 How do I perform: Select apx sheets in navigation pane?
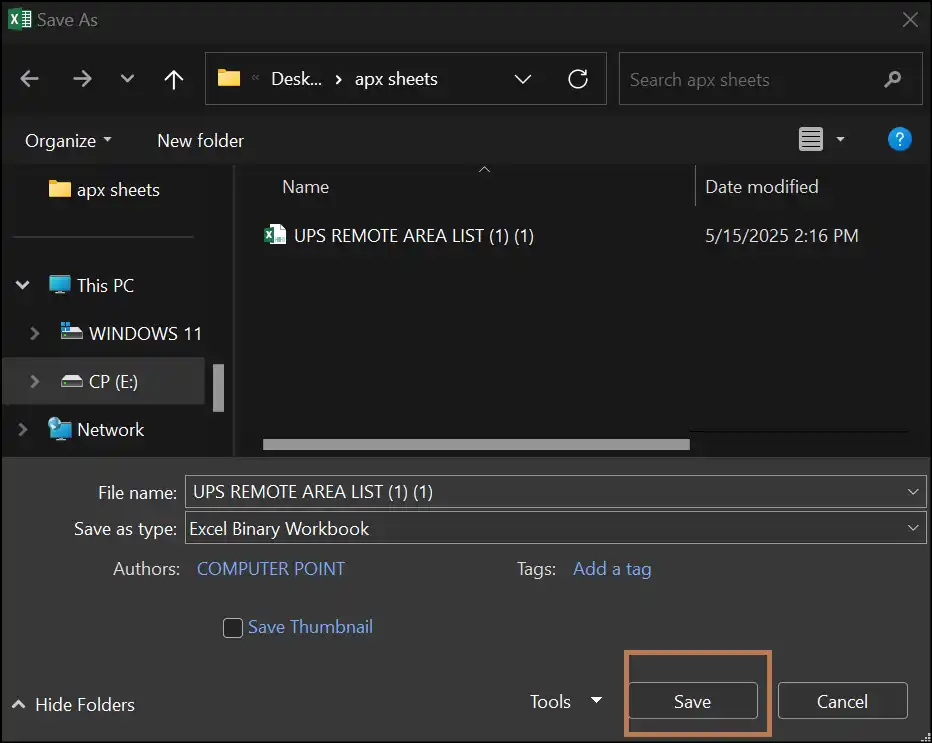pos(104,190)
